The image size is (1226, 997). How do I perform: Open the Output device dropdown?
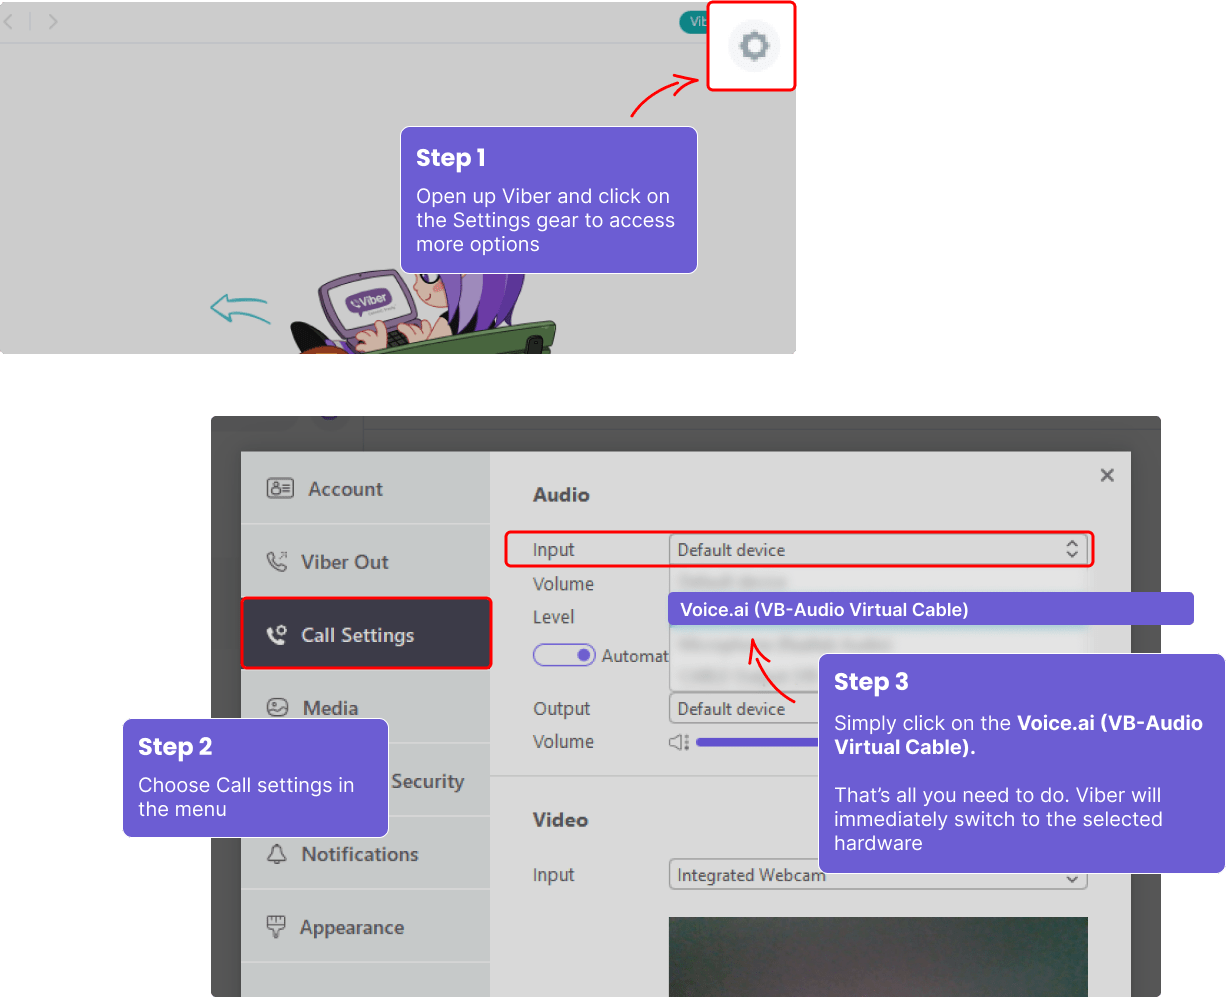(x=740, y=708)
